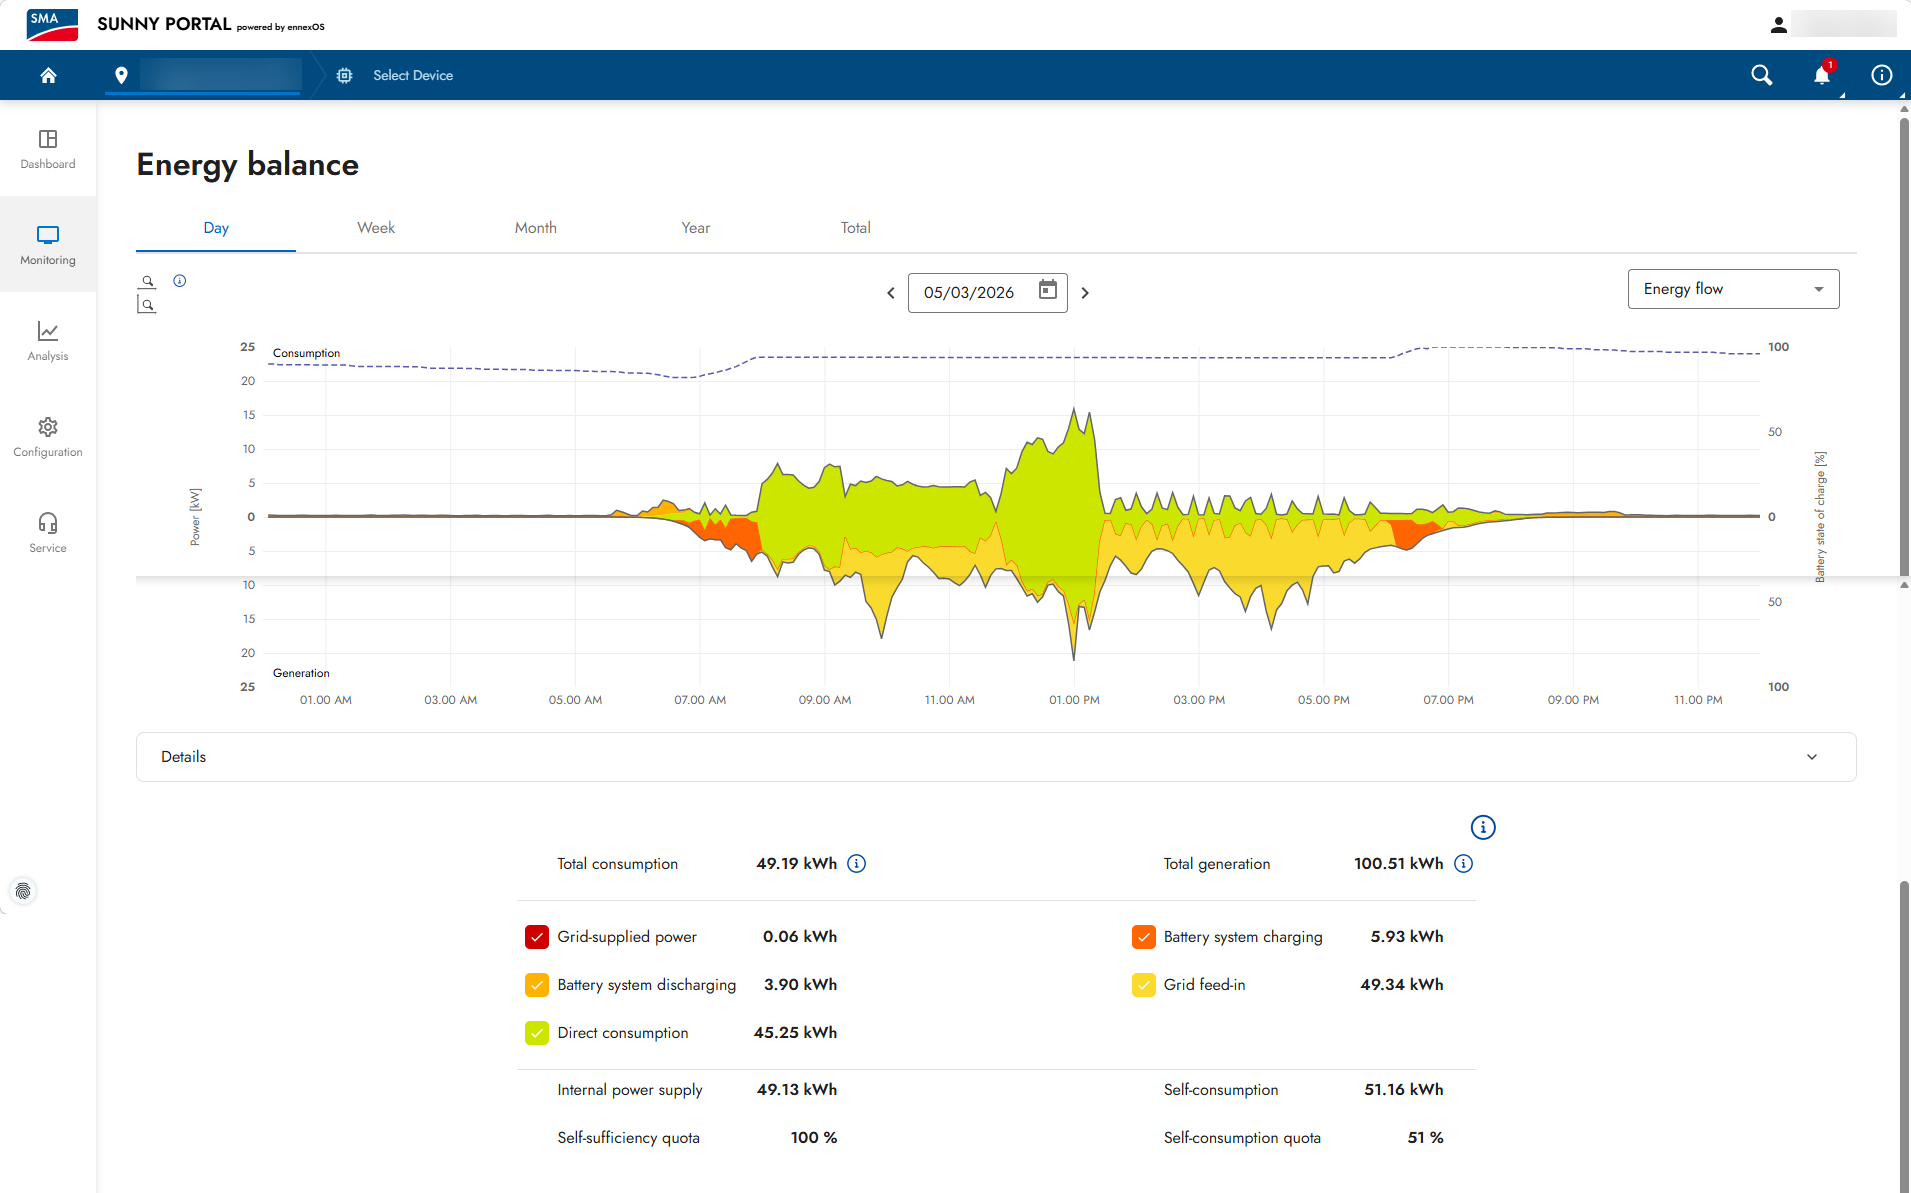Switch to the Month tab
Image resolution: width=1911 pixels, height=1193 pixels.
pyautogui.click(x=536, y=228)
